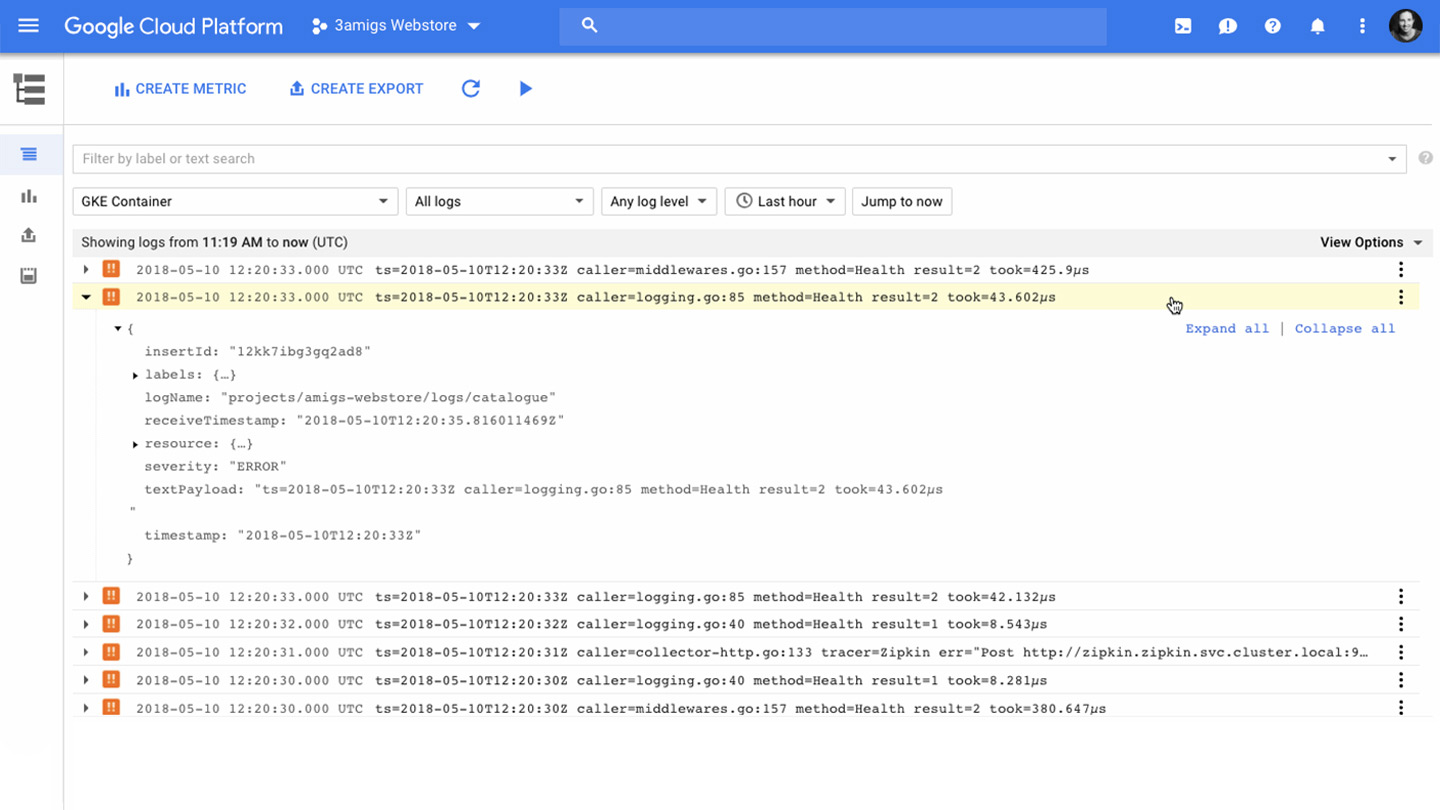Activate Cloud Shell icon
Viewport: 1440px width, 810px height.
(1183, 26)
